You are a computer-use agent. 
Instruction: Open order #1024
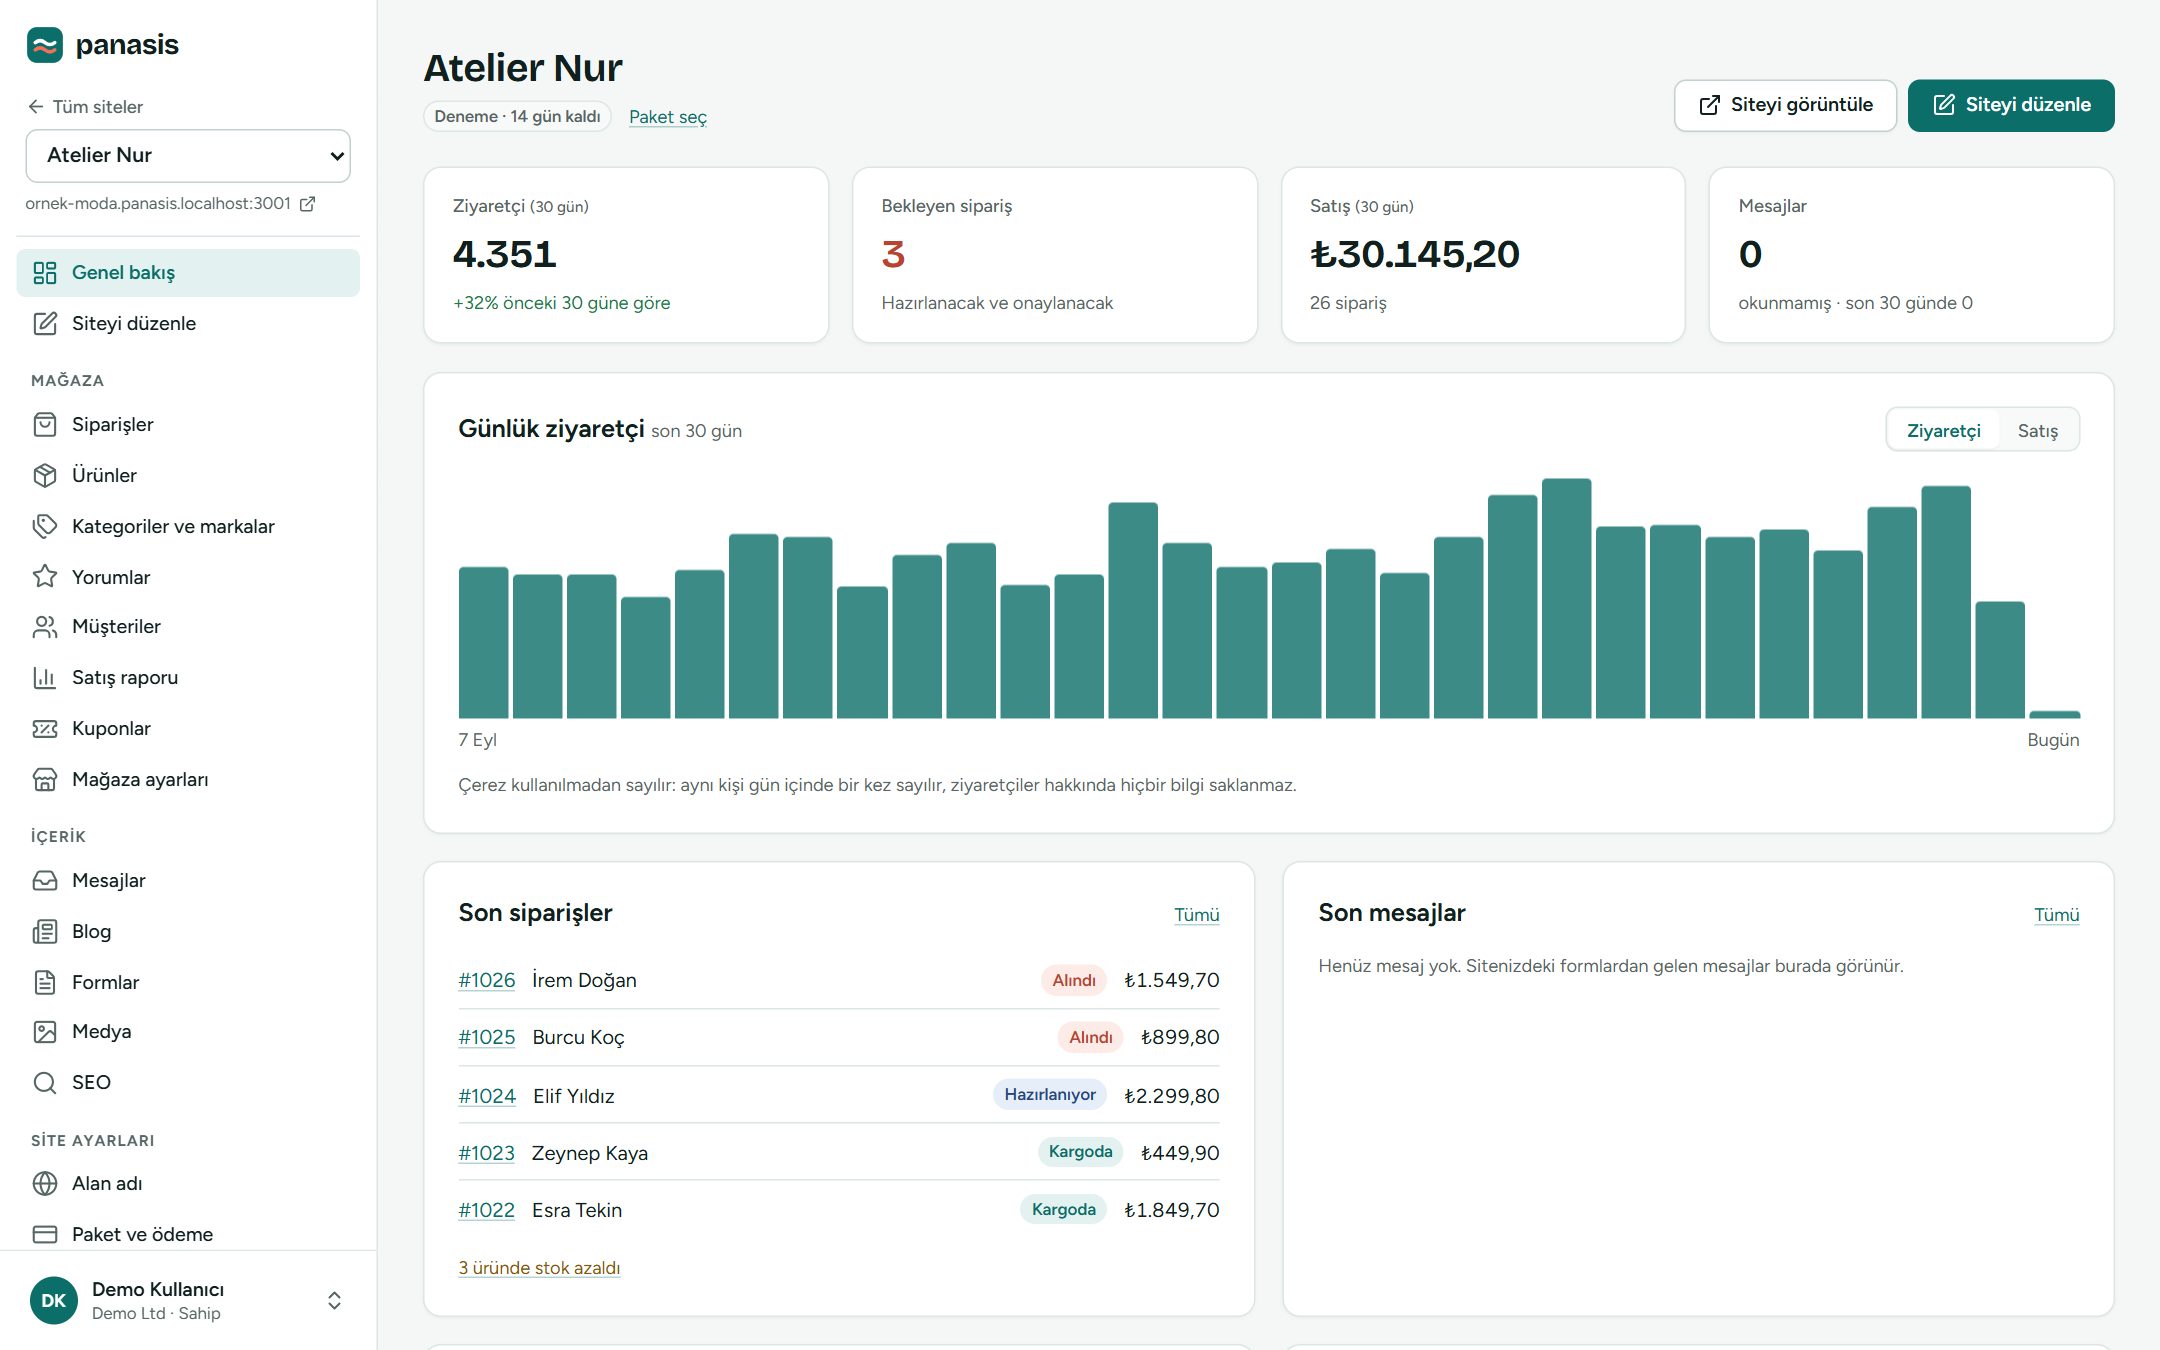coord(486,1095)
